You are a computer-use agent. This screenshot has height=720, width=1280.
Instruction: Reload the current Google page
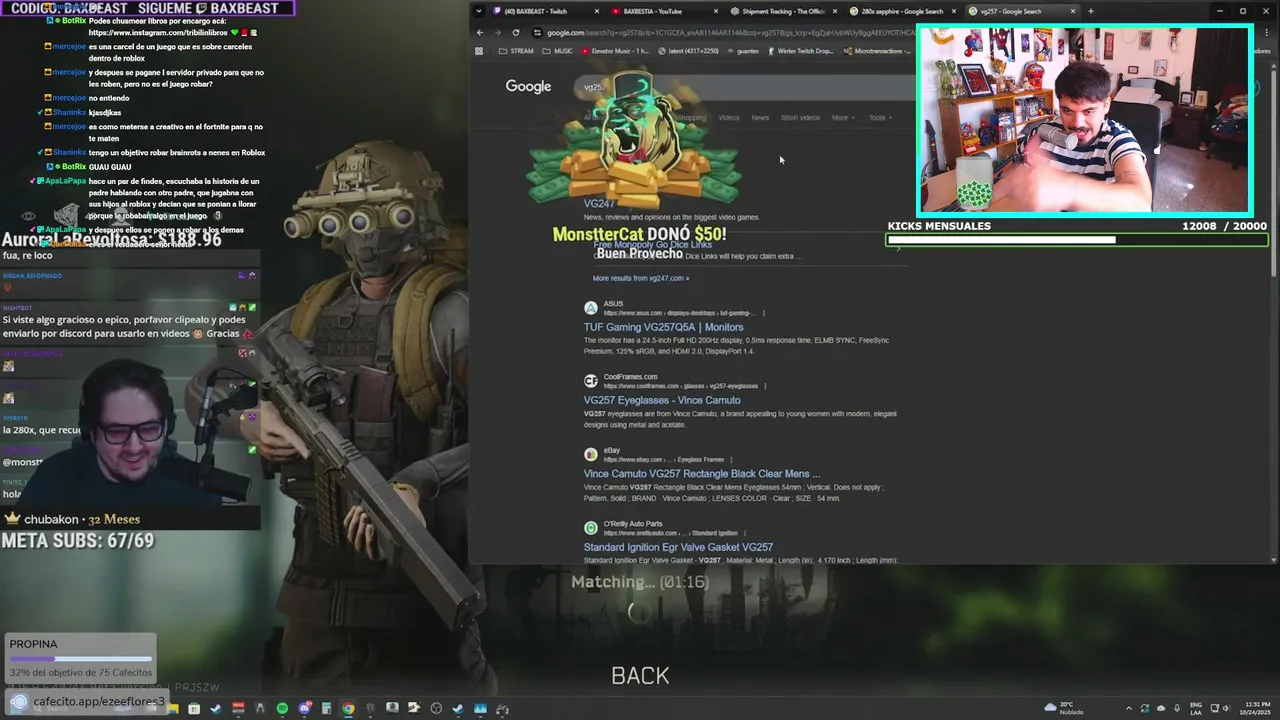(x=516, y=32)
